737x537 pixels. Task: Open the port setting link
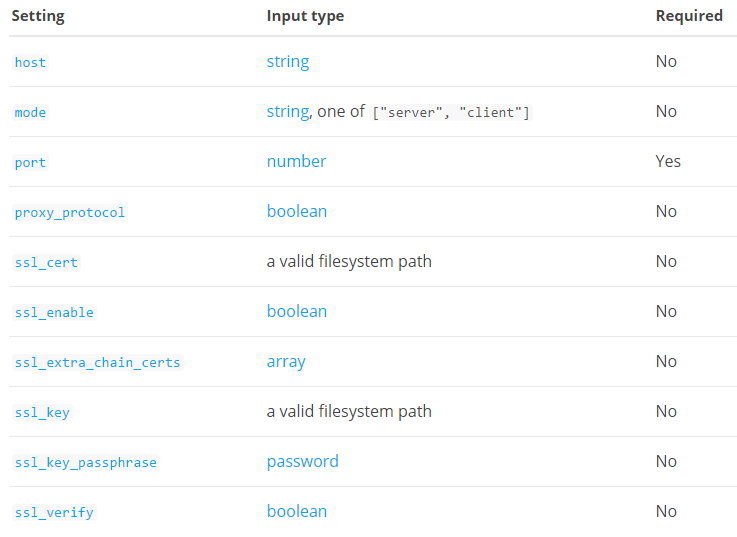(x=30, y=162)
